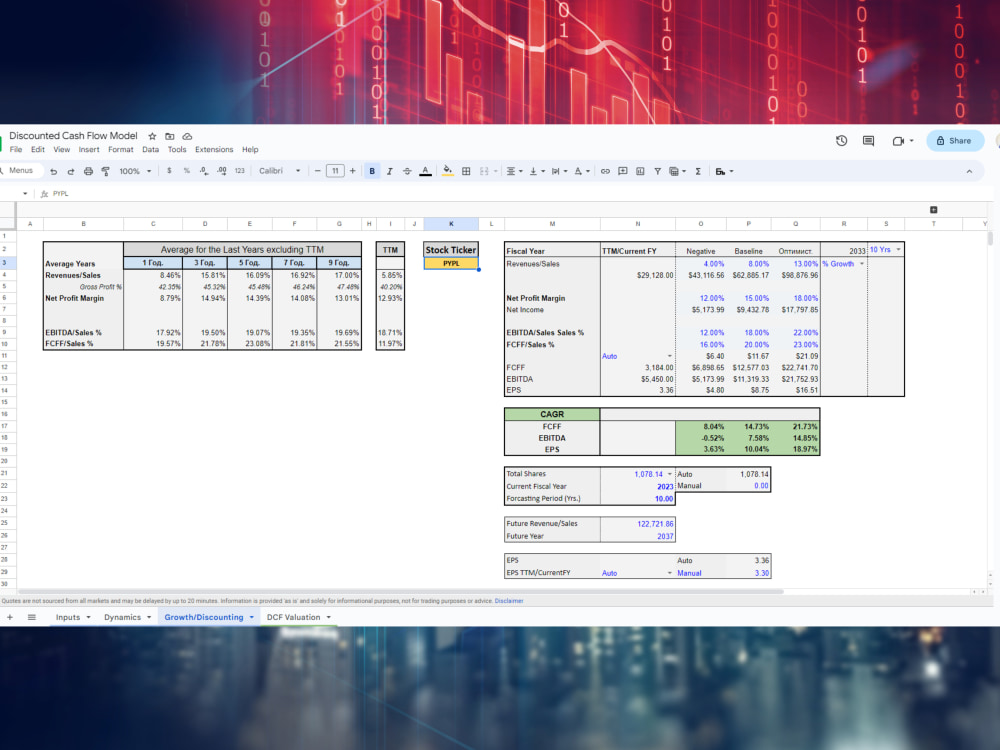The width and height of the screenshot is (1000, 750).
Task: Apply strikethrough formatting
Action: pos(407,171)
